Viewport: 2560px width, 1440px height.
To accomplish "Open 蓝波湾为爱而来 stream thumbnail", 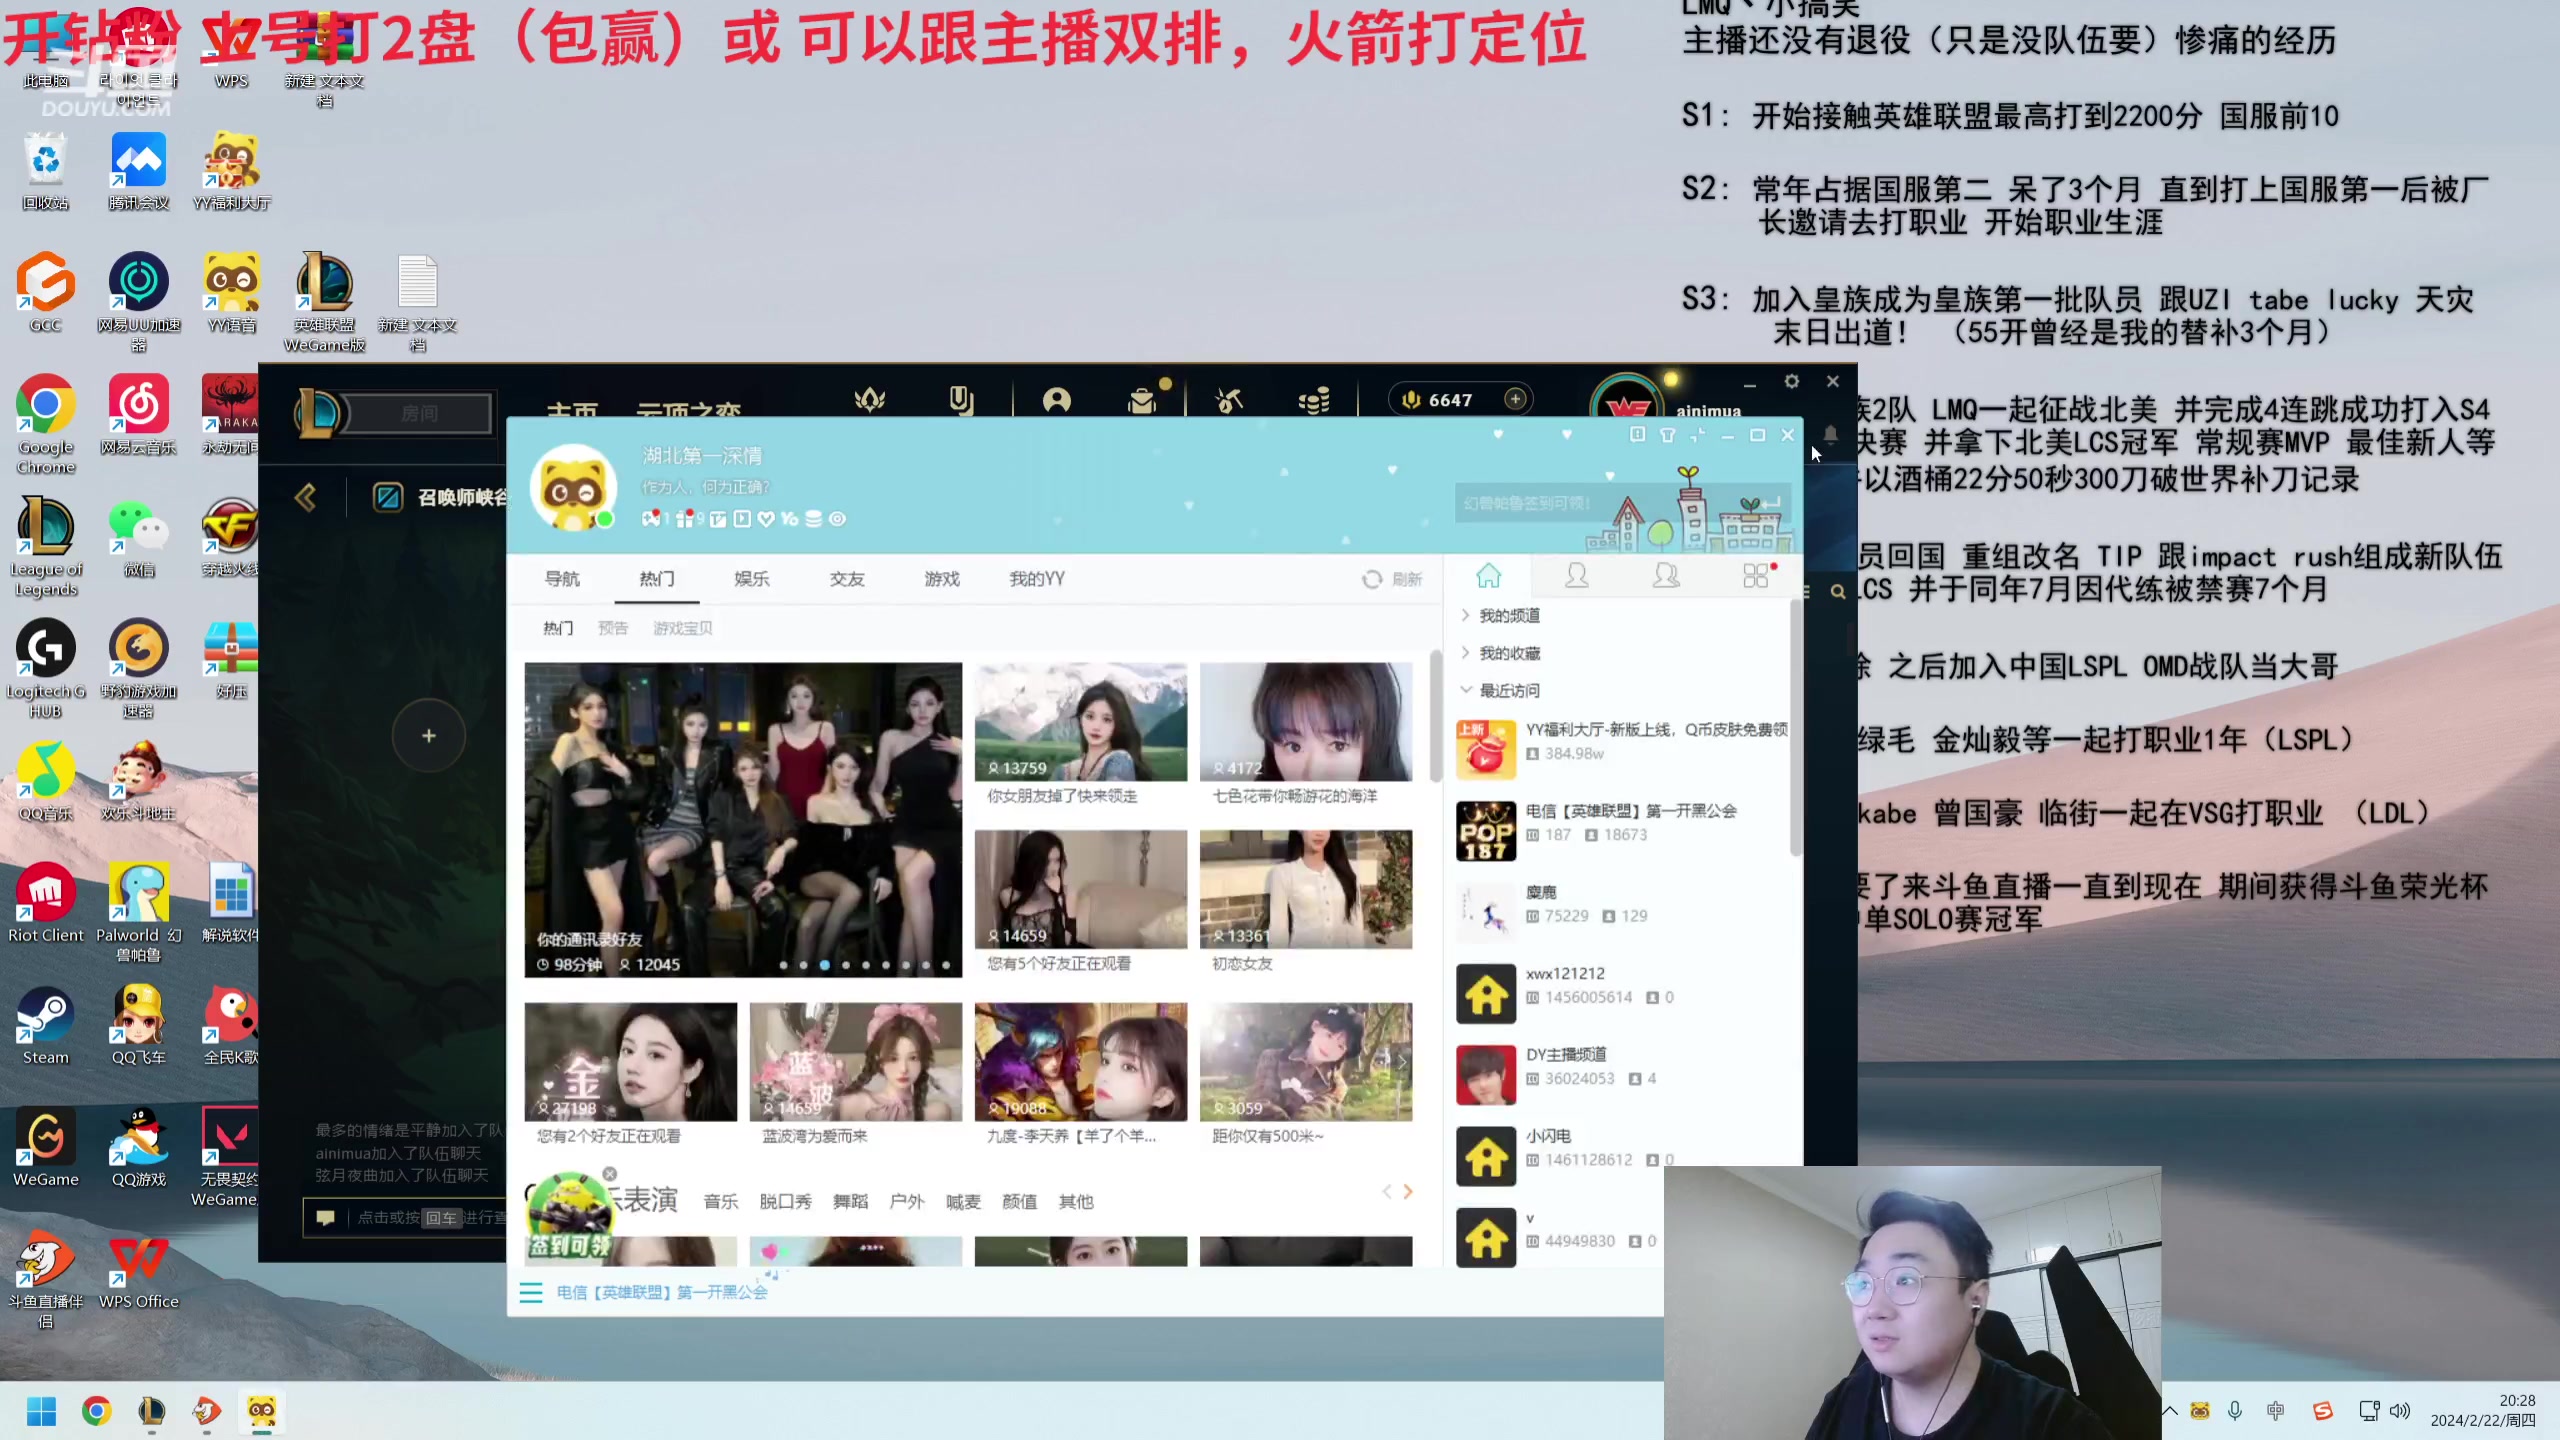I will pyautogui.click(x=855, y=1062).
